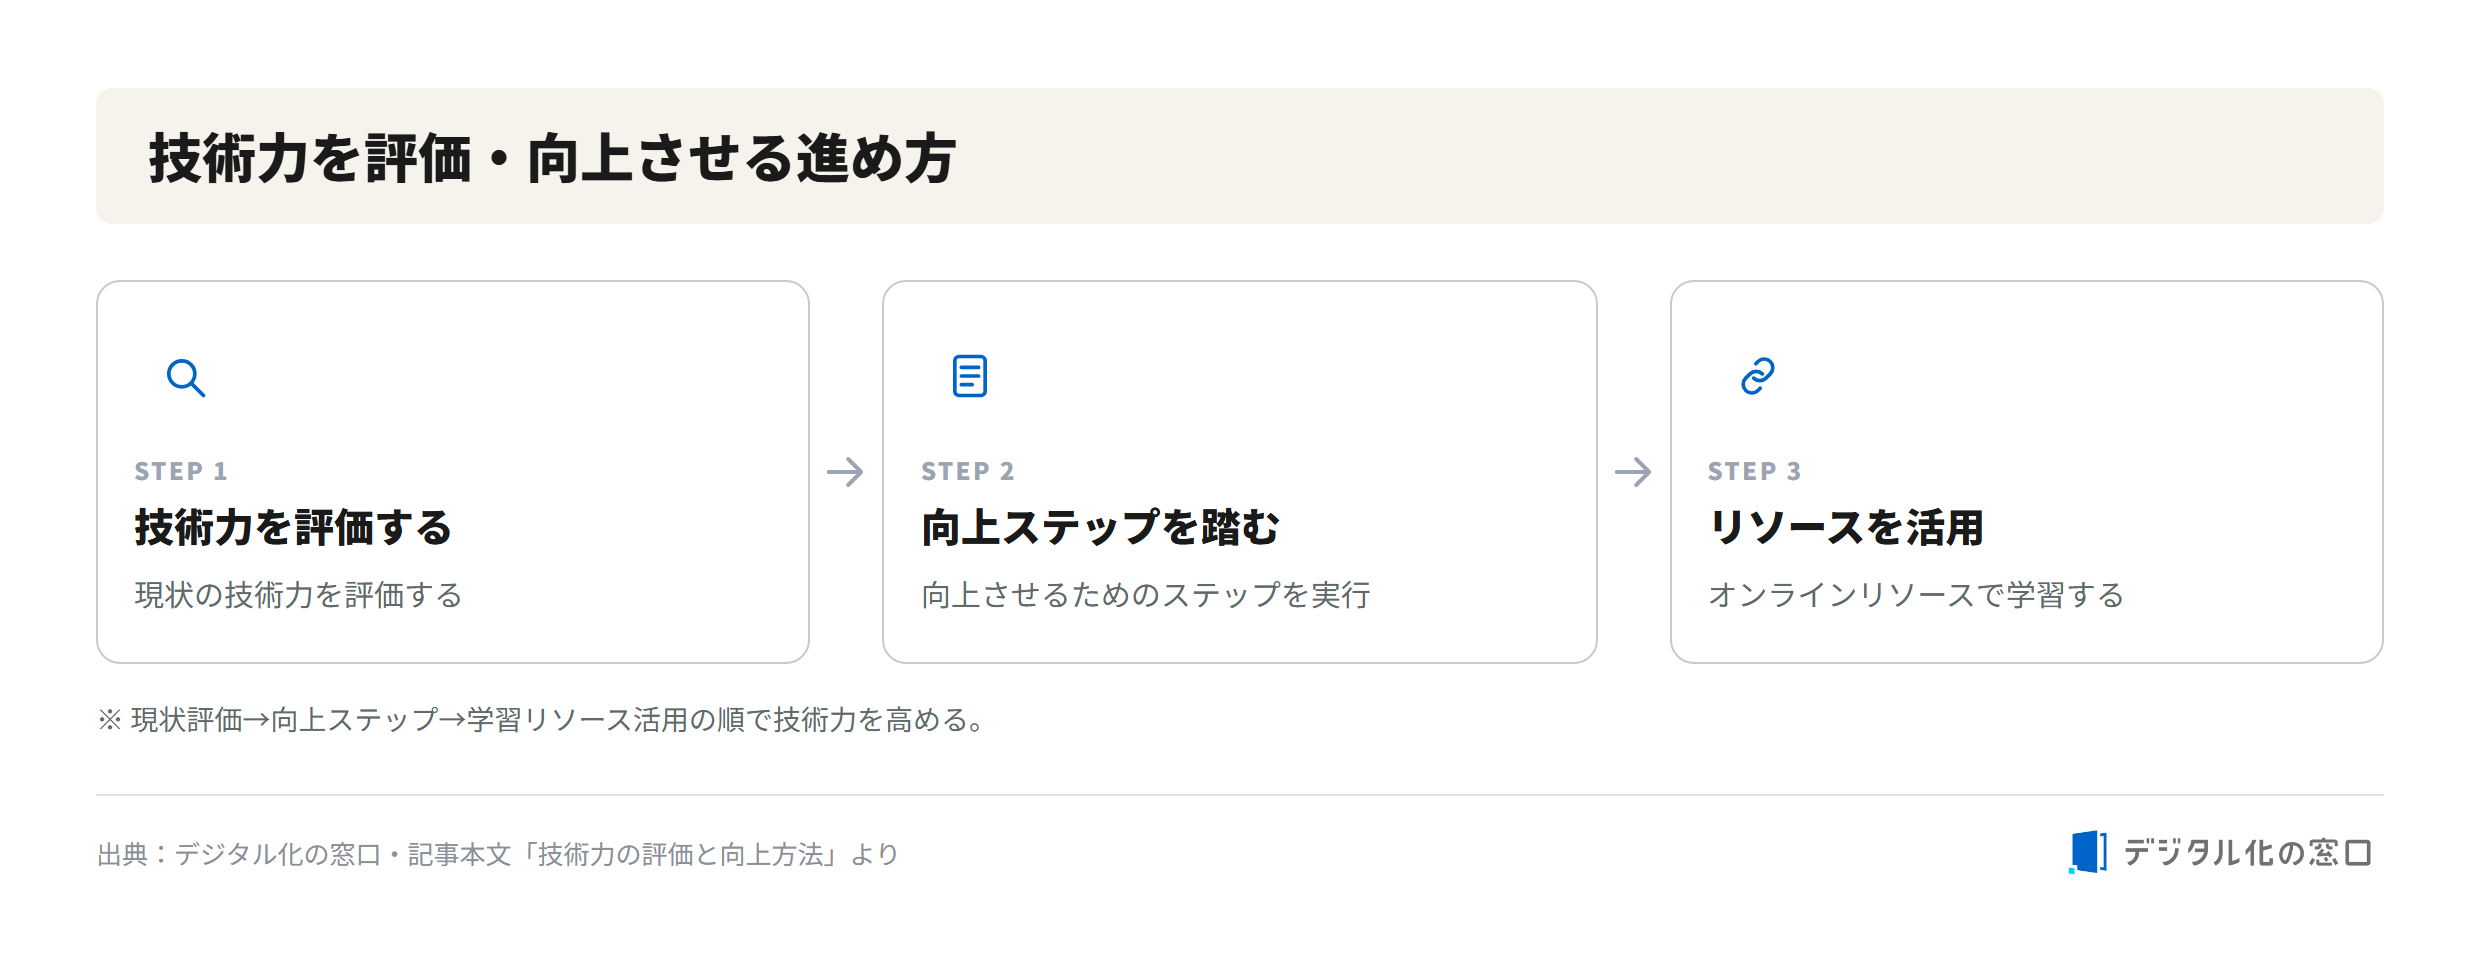Viewport: 2480px width, 970px height.
Task: Click the description 現状の技術力を評価する
Action: 298,595
